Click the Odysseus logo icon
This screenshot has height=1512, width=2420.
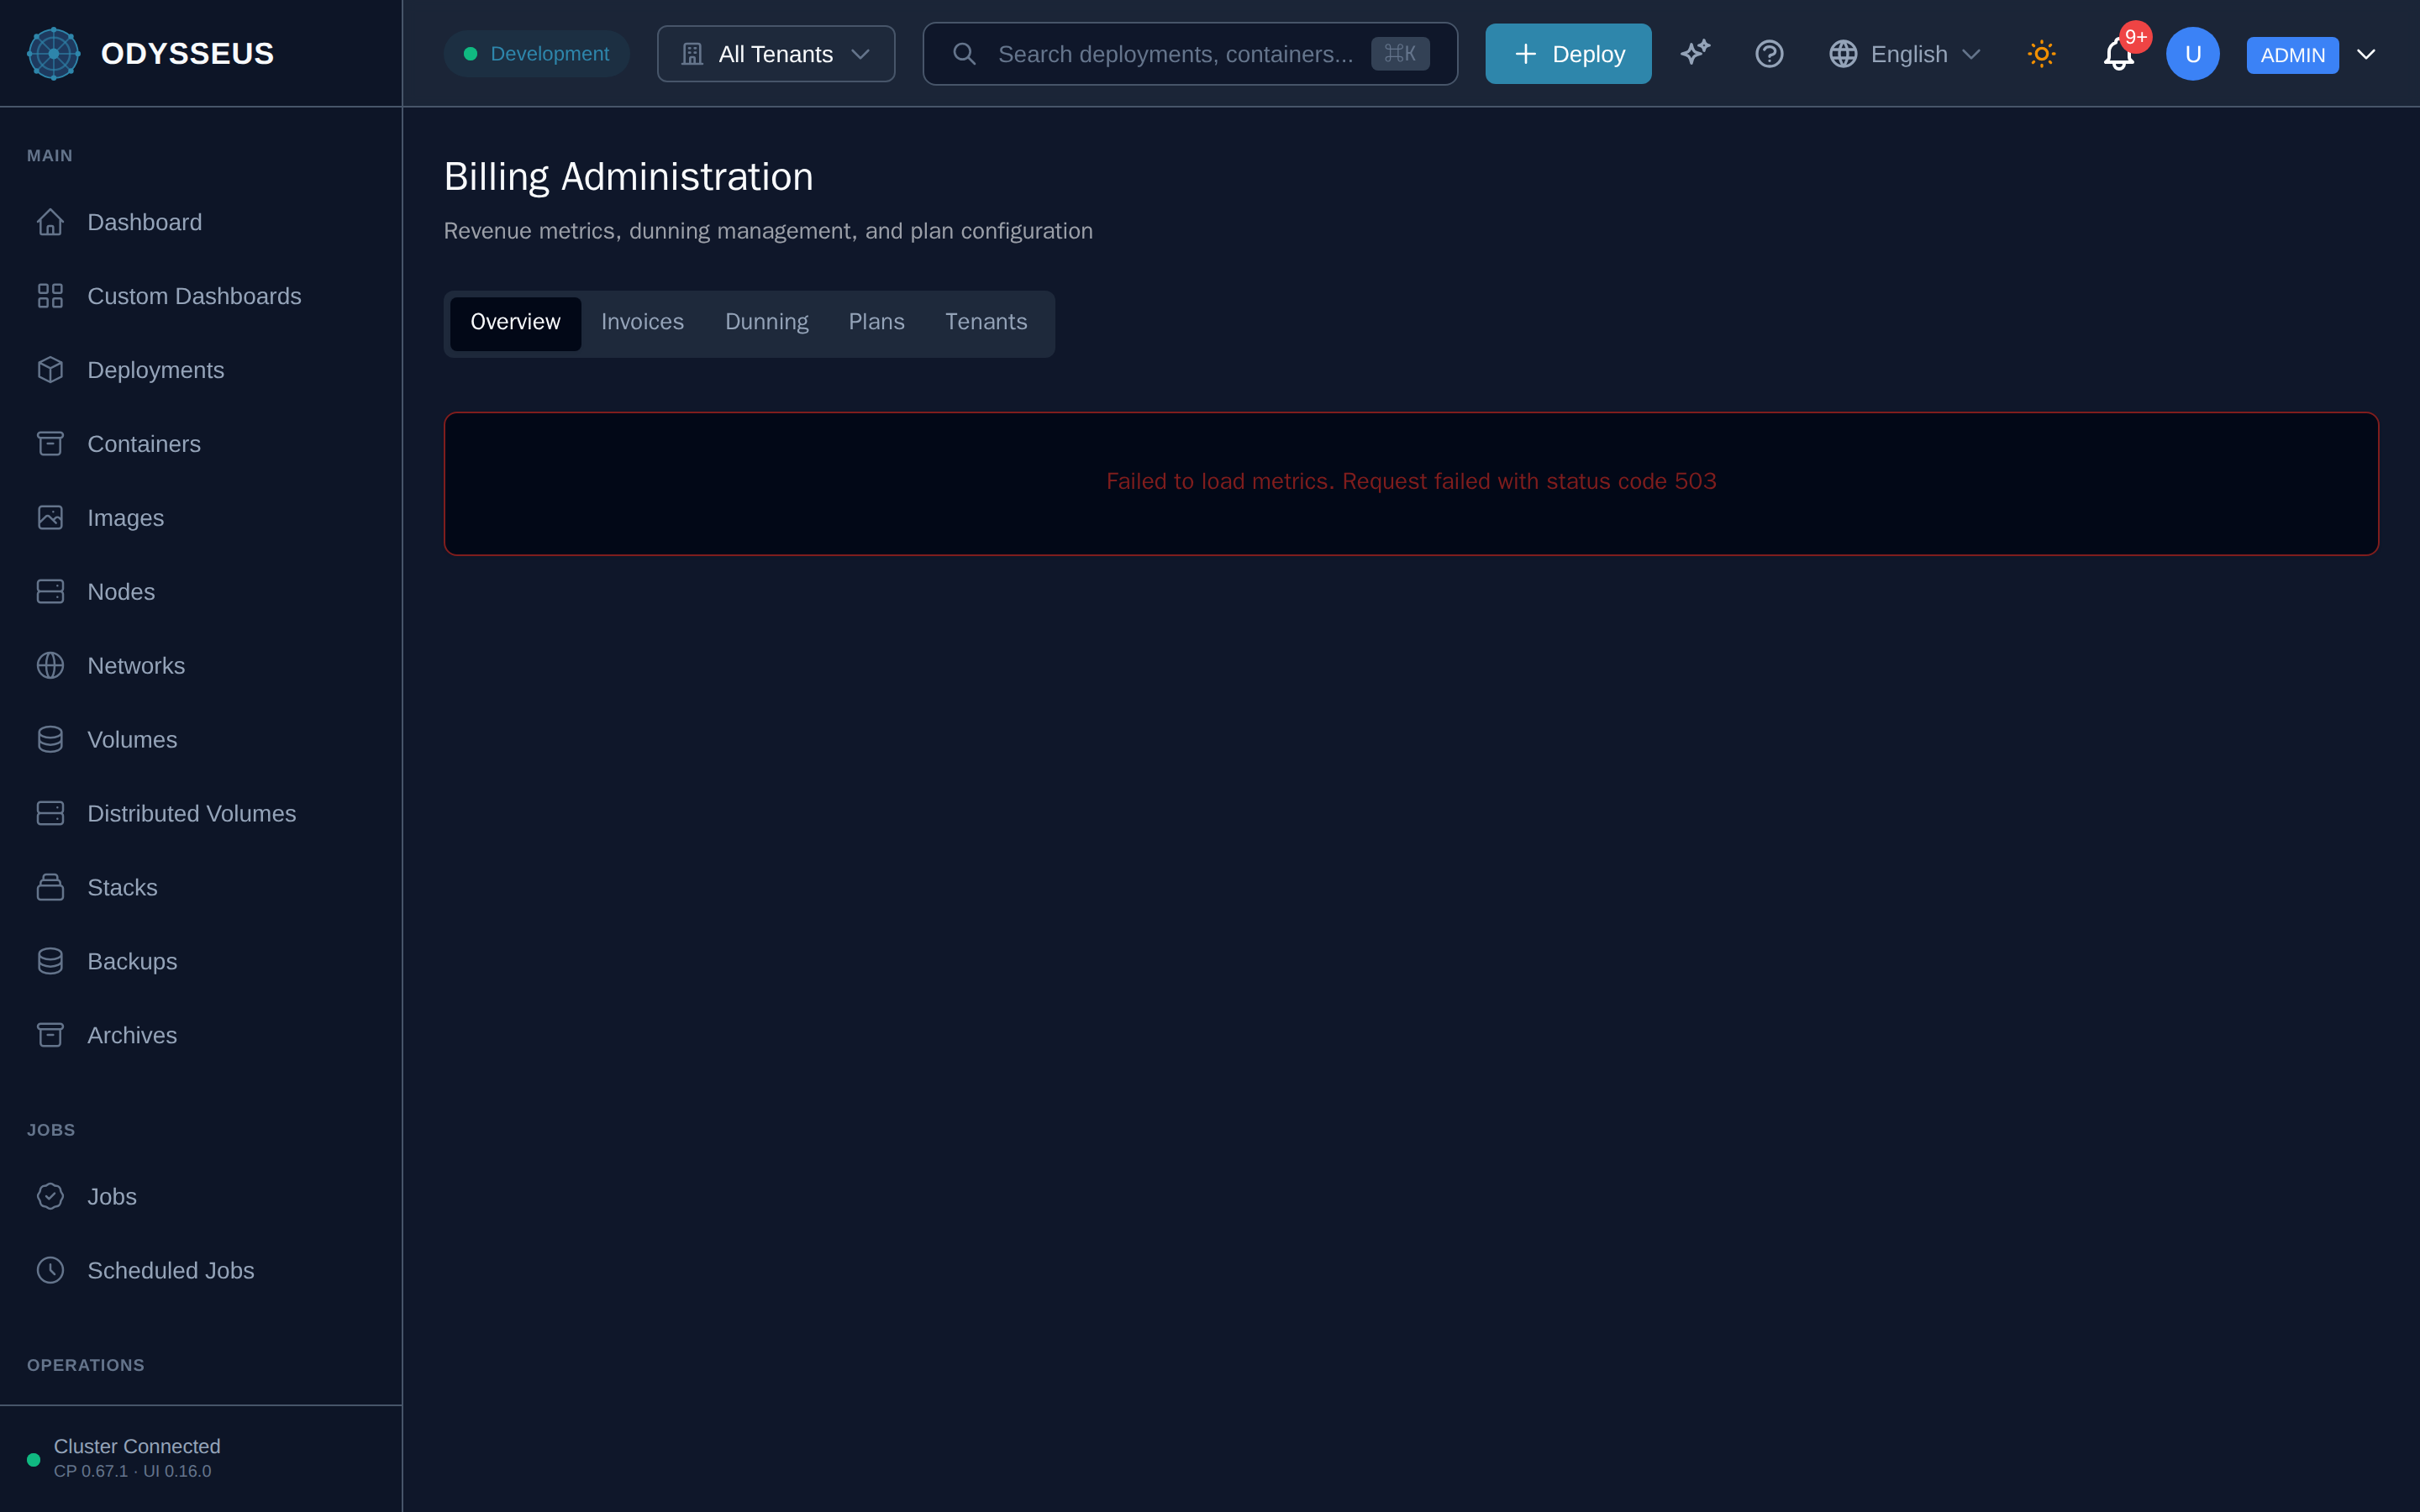[x=53, y=53]
